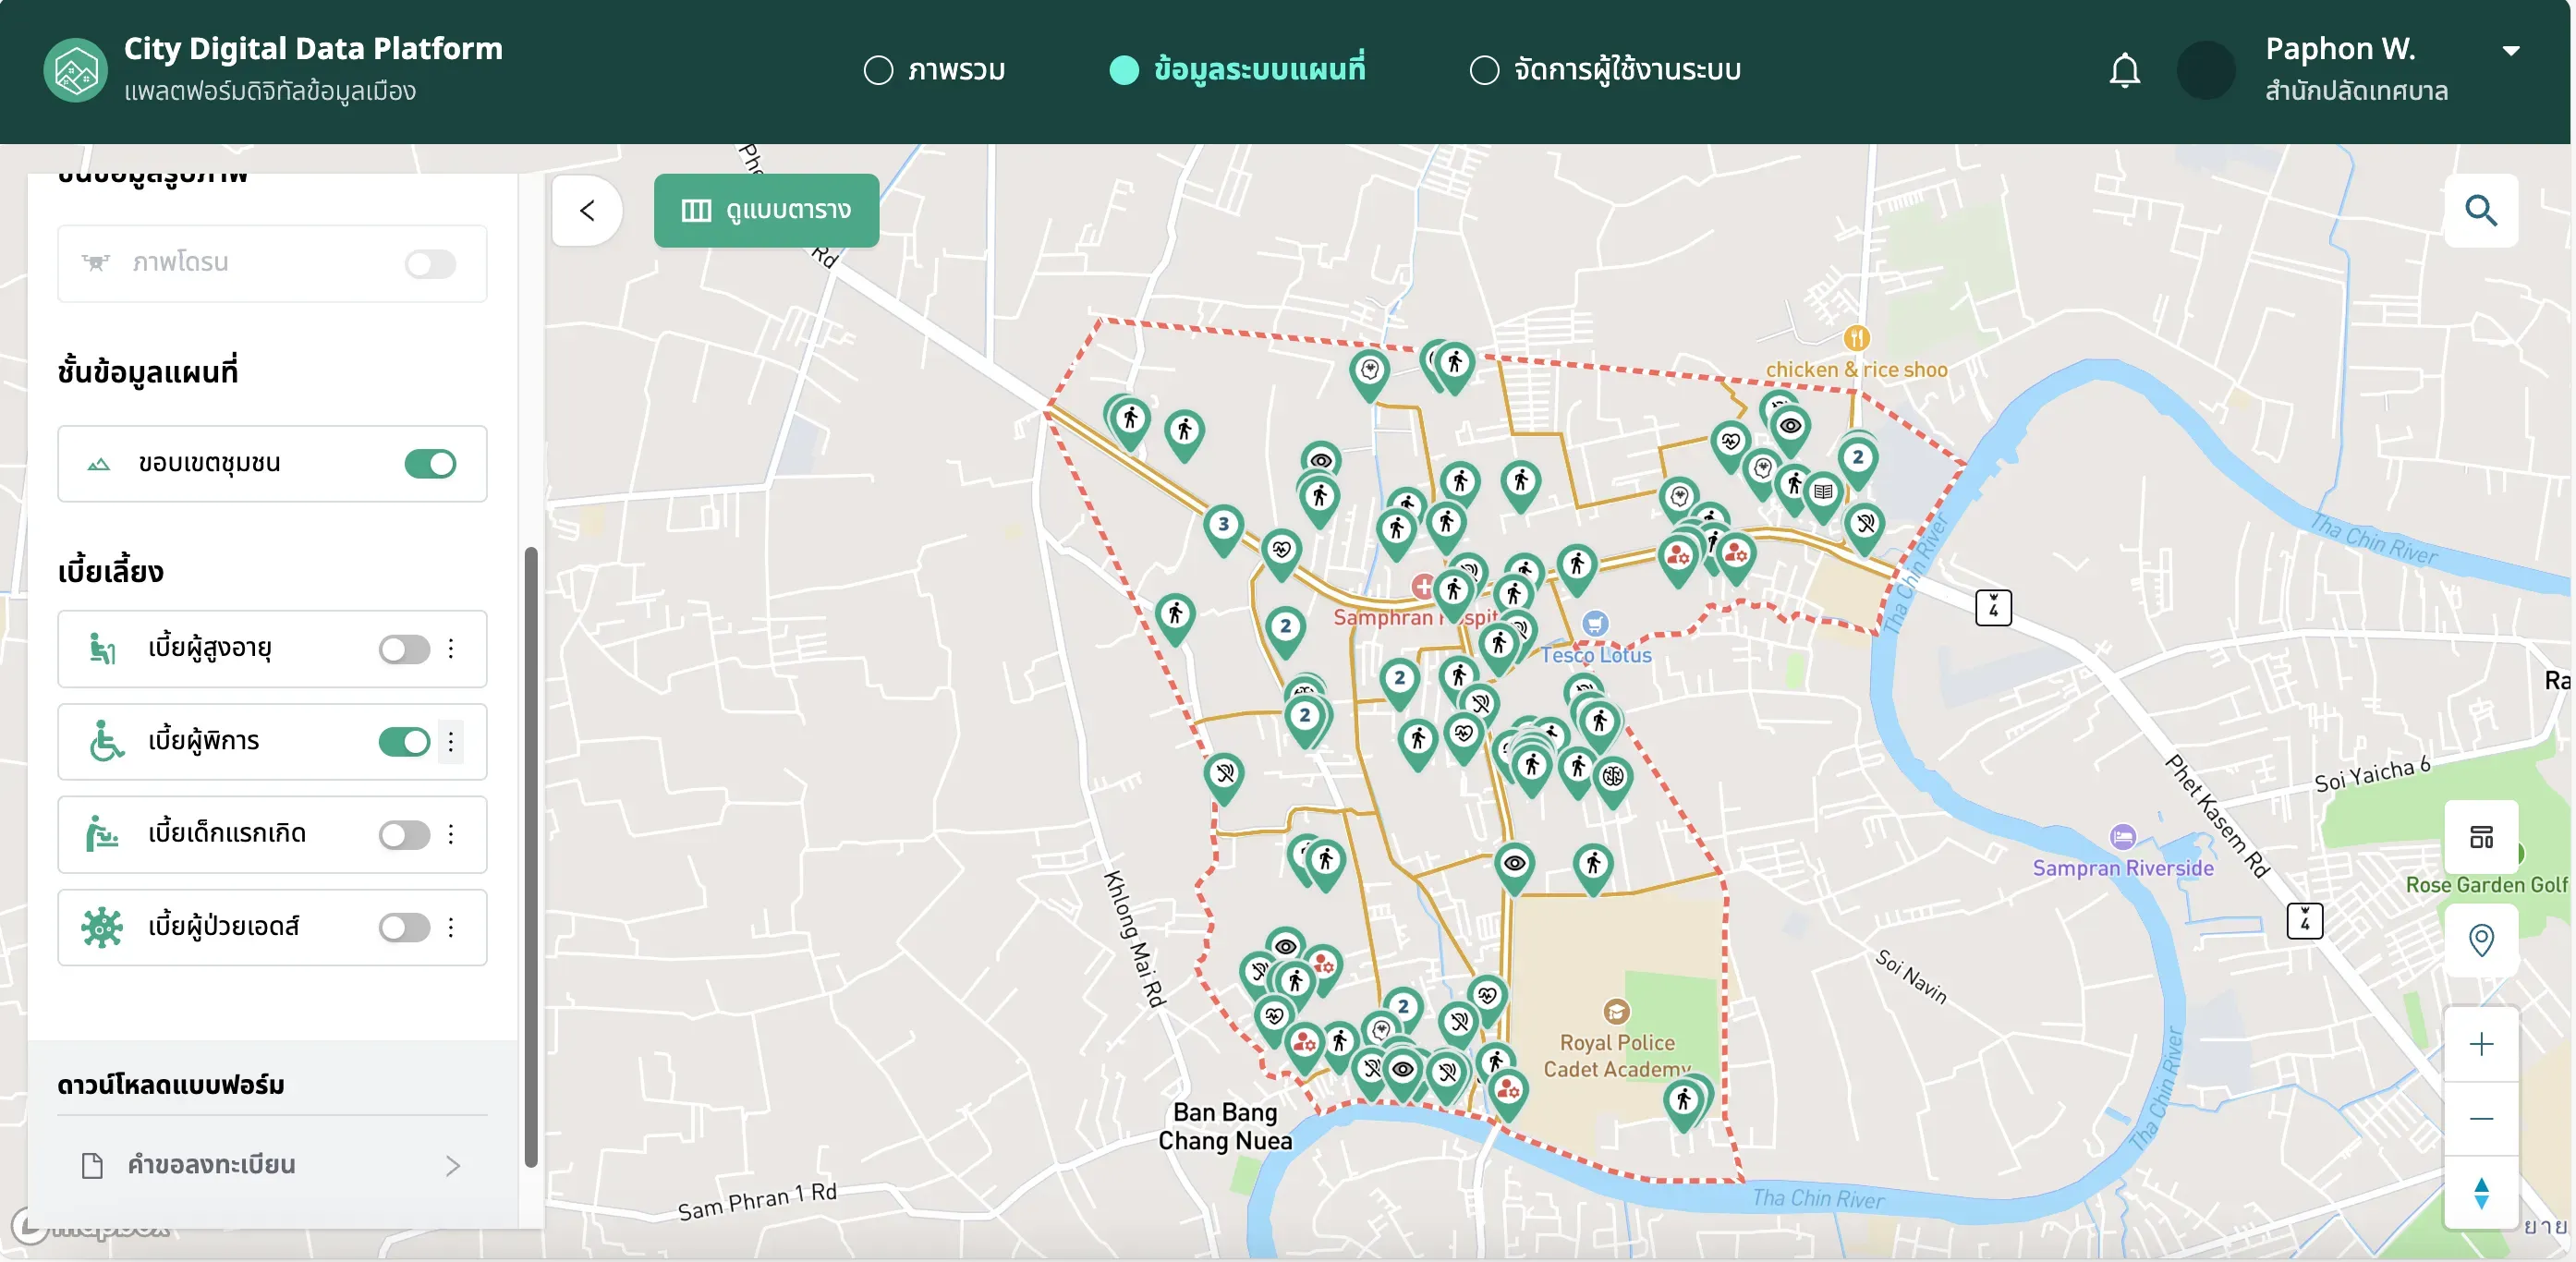The width and height of the screenshot is (2576, 1262).
Task: Go to จัดการผู้ใช้งานระบบ tab
Action: [x=1605, y=71]
